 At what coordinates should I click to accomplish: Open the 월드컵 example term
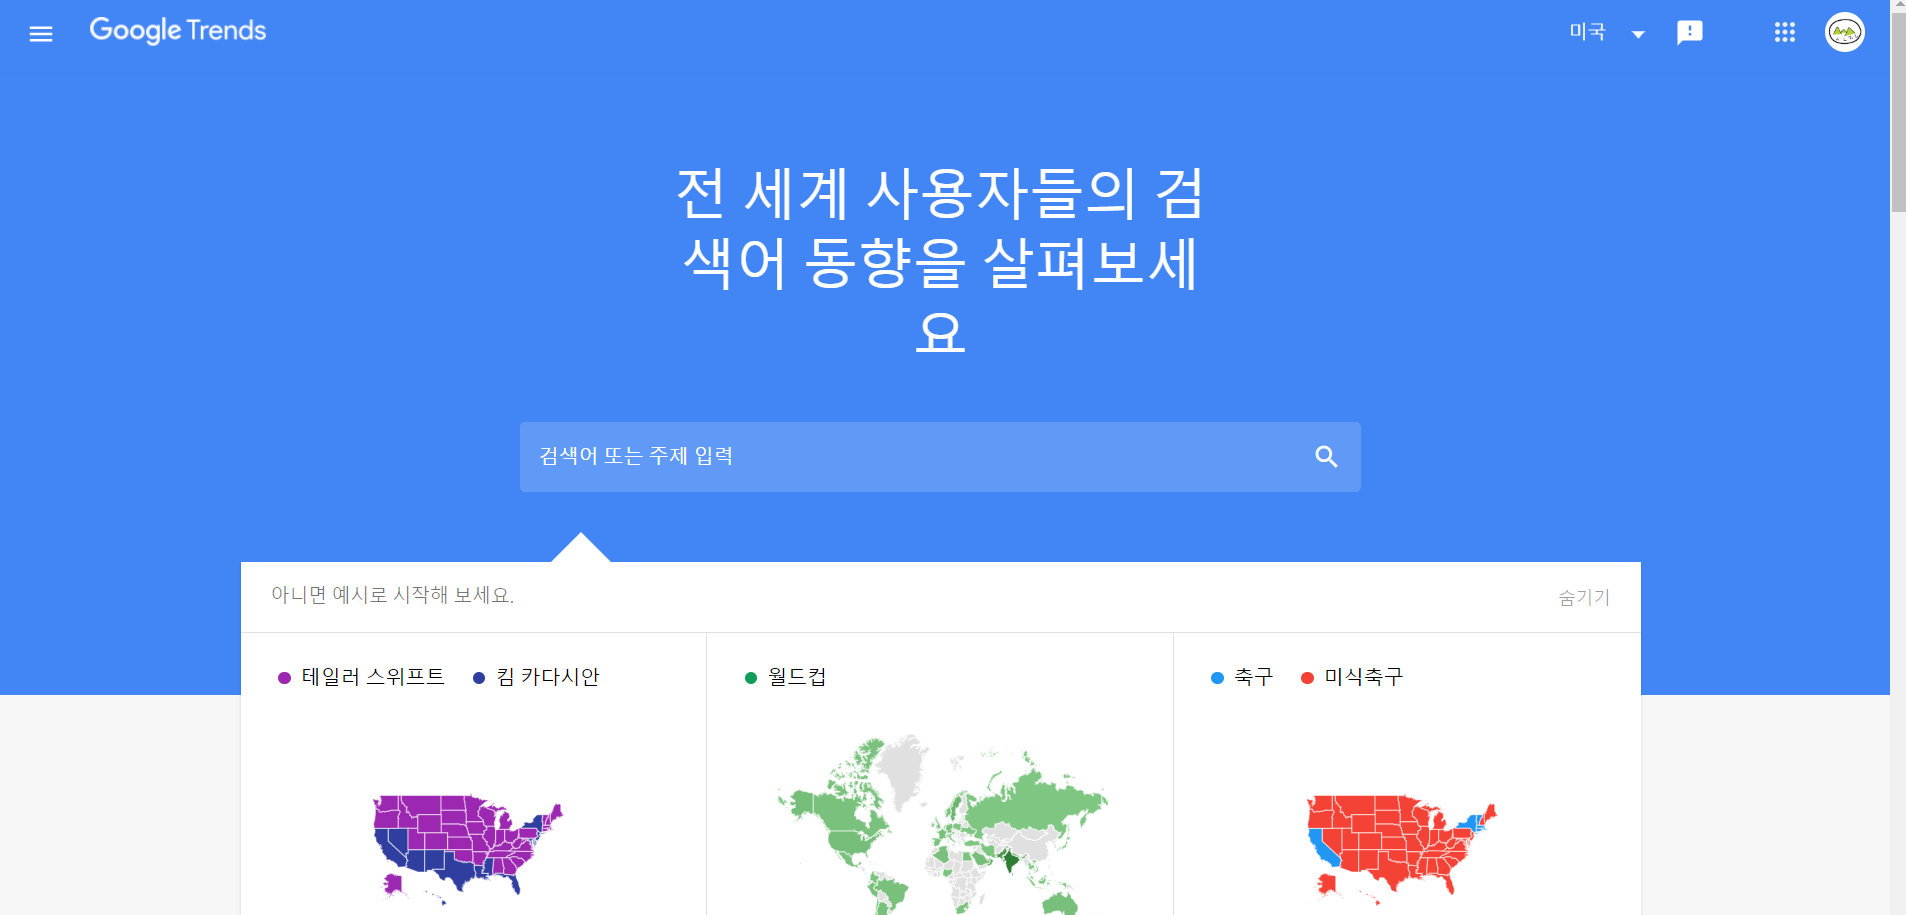coord(797,677)
